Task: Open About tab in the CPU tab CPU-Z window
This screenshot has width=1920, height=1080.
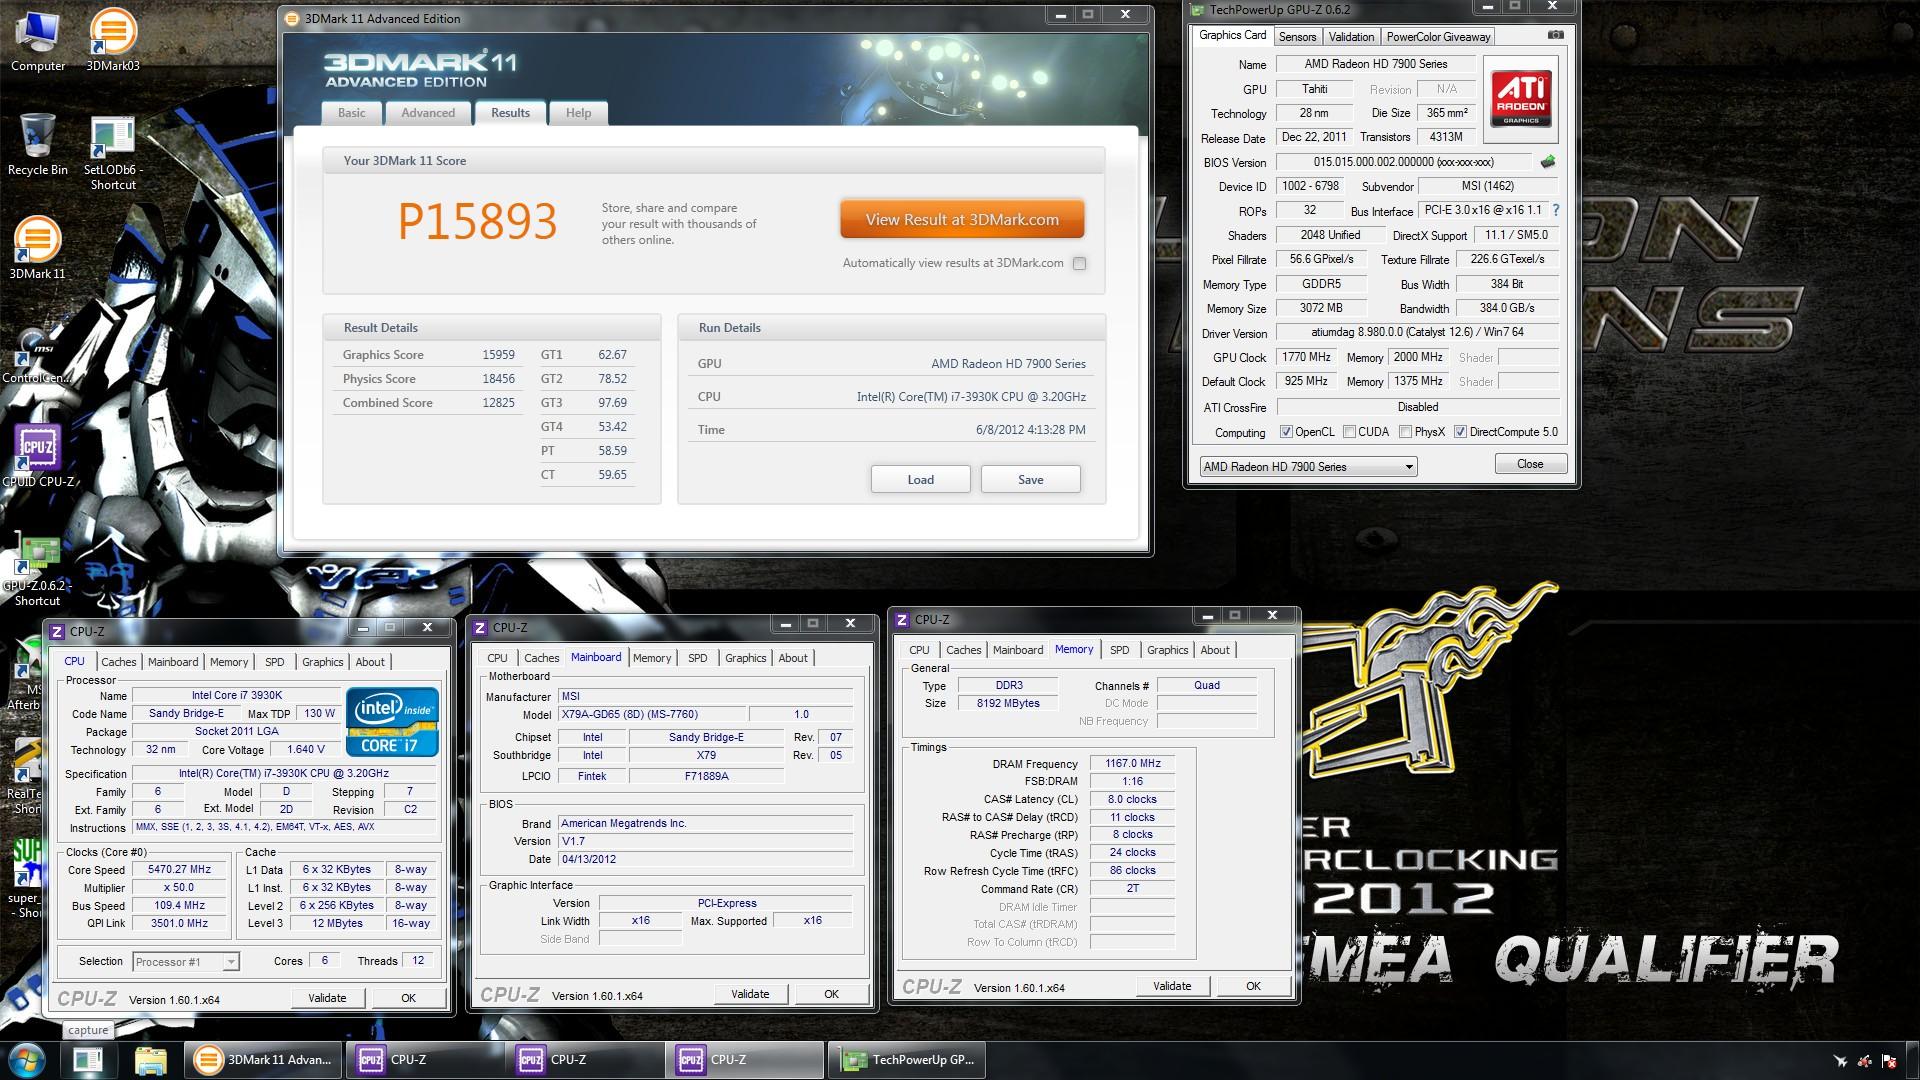Action: click(x=370, y=662)
